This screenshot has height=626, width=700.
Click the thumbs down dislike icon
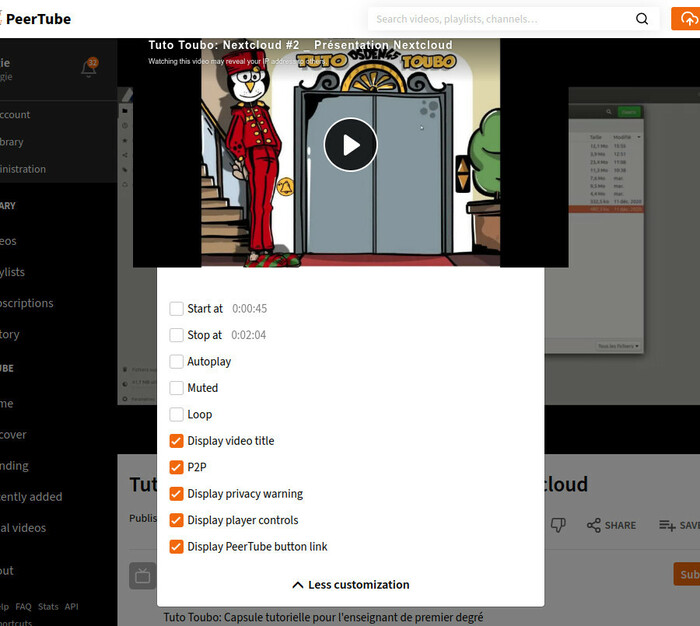(560, 525)
